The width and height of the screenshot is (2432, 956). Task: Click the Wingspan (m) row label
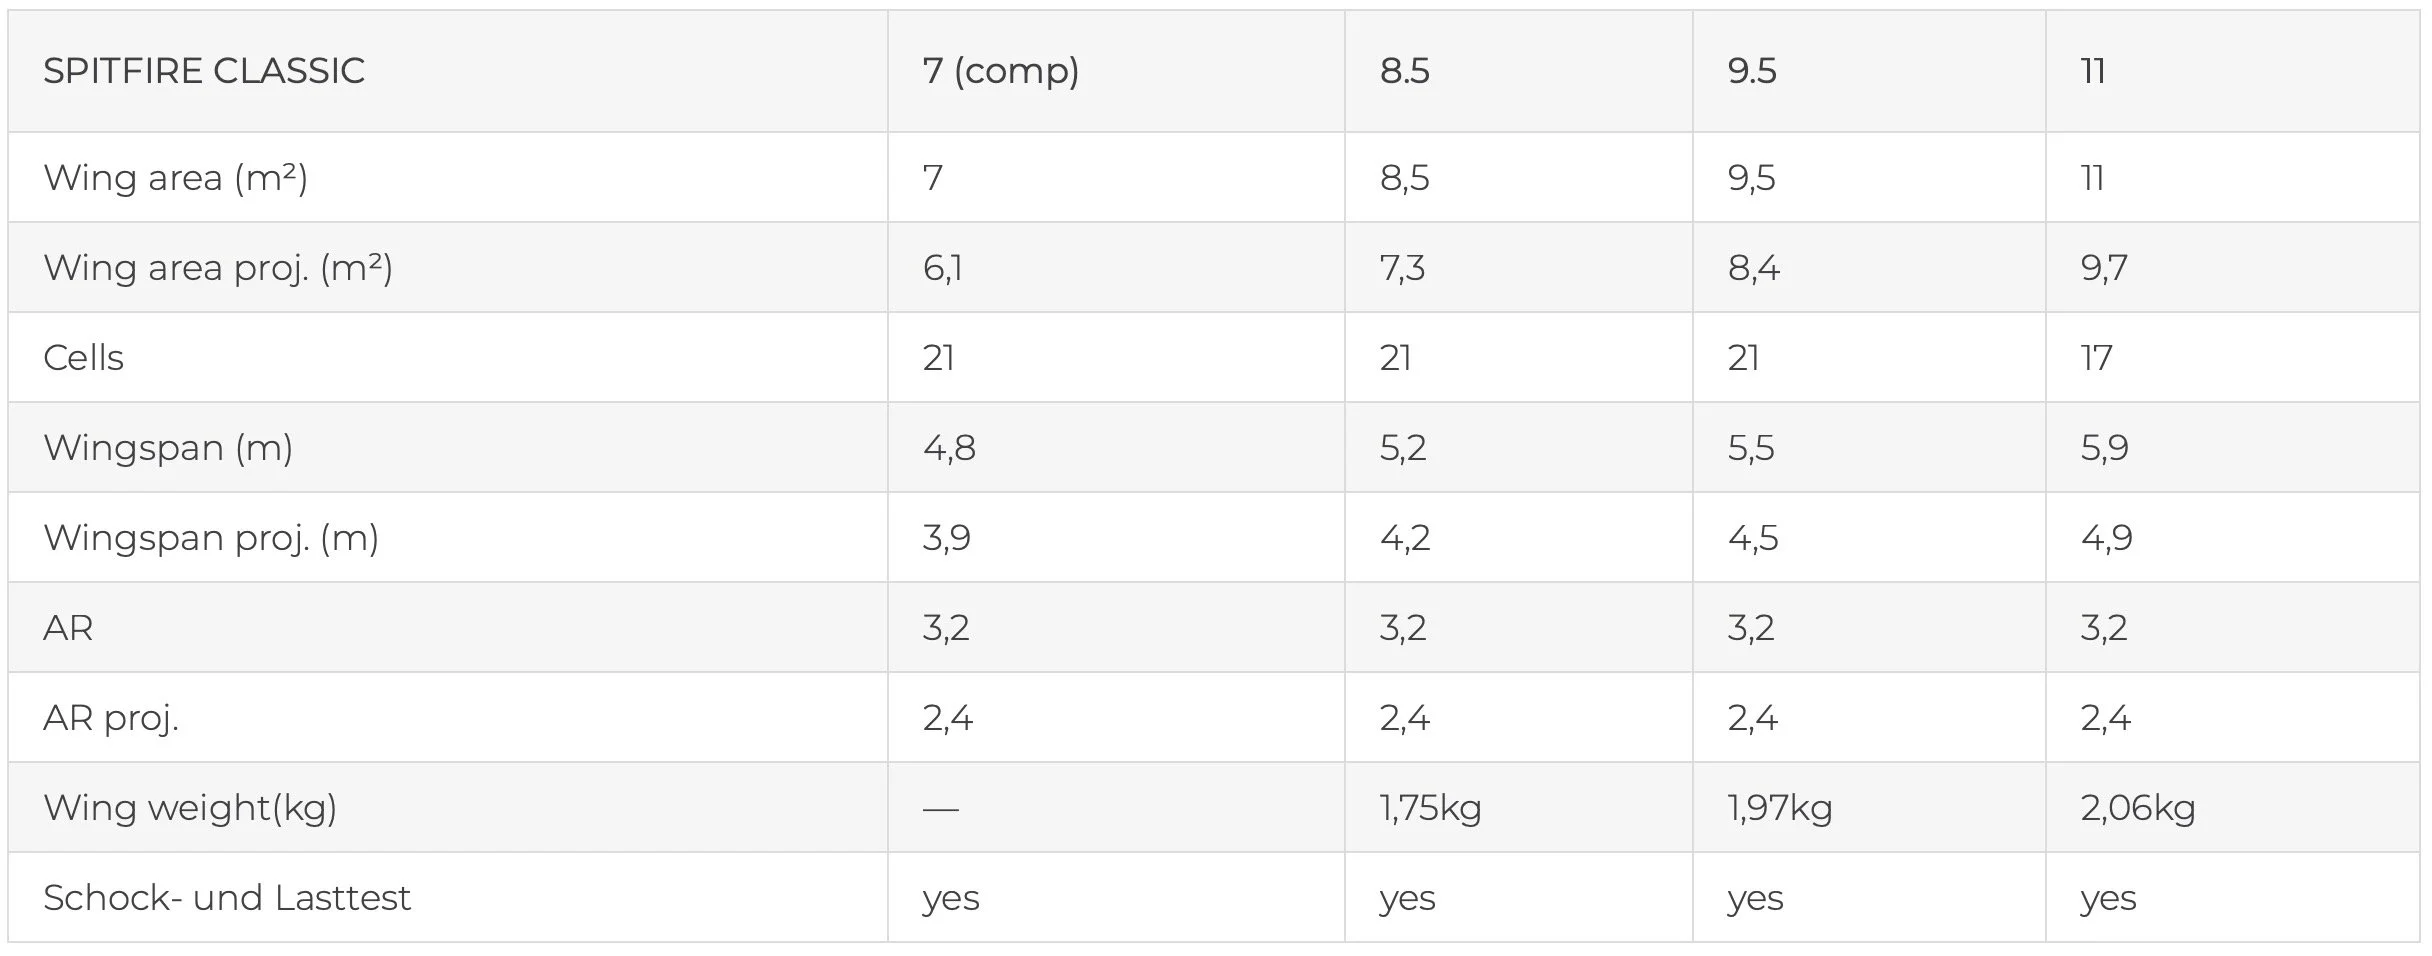point(168,448)
